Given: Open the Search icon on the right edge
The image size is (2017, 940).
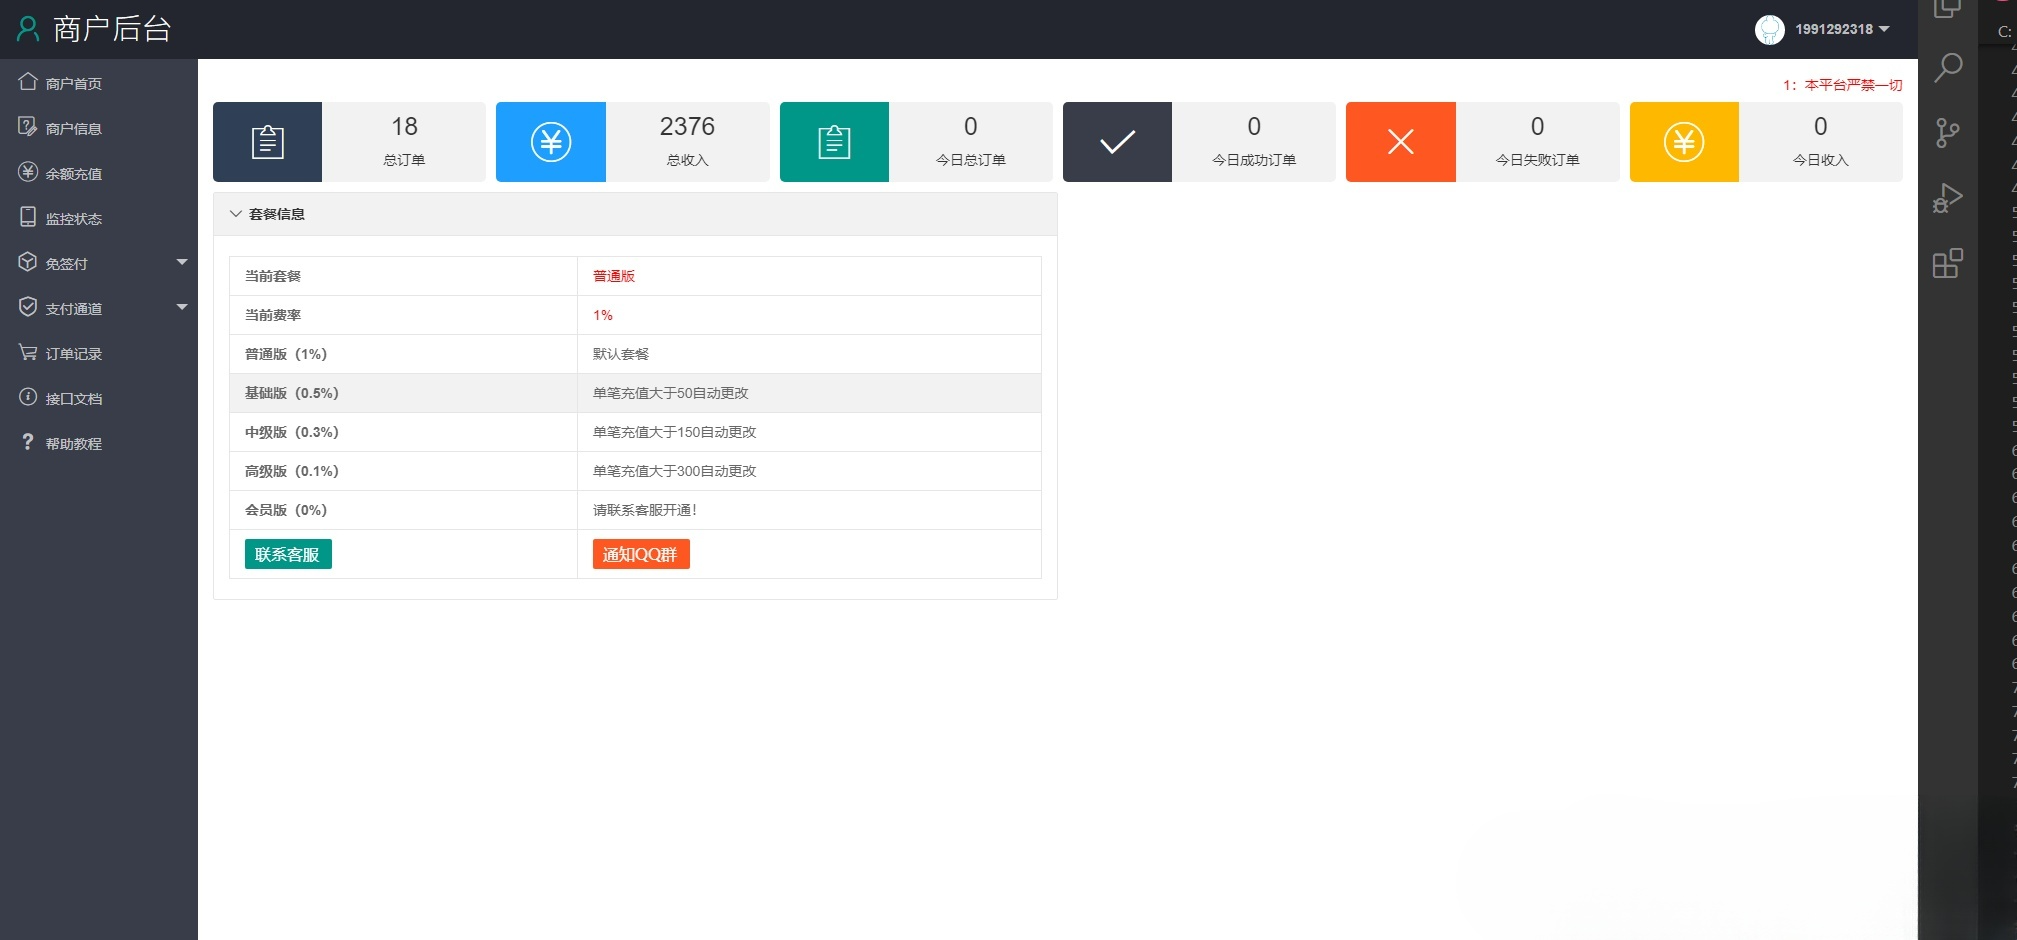Looking at the screenshot, I should tap(1948, 67).
